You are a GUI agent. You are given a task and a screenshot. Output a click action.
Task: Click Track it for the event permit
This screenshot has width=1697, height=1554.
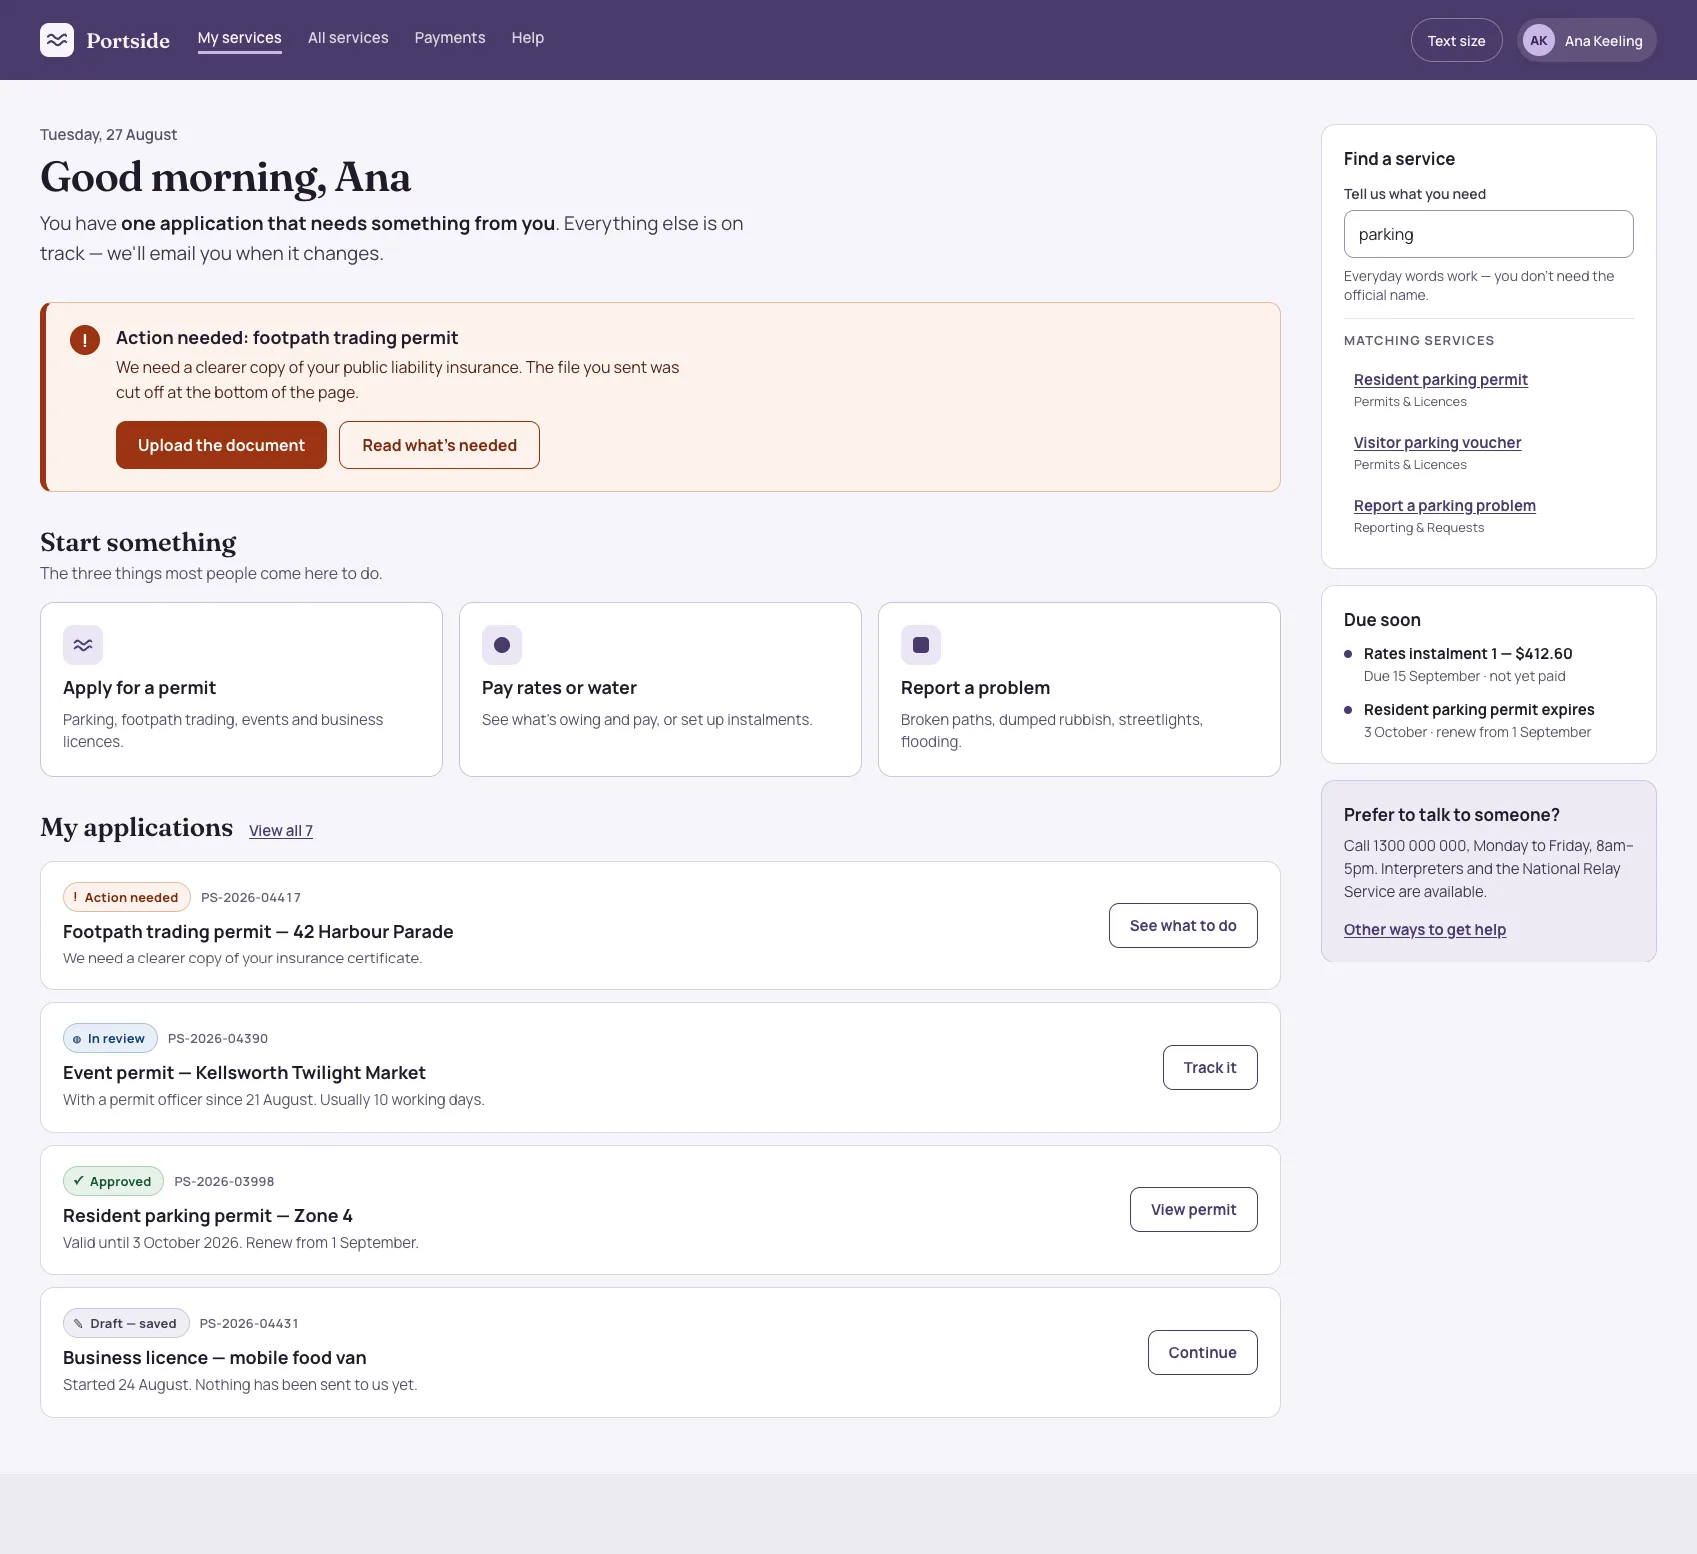click(x=1210, y=1068)
